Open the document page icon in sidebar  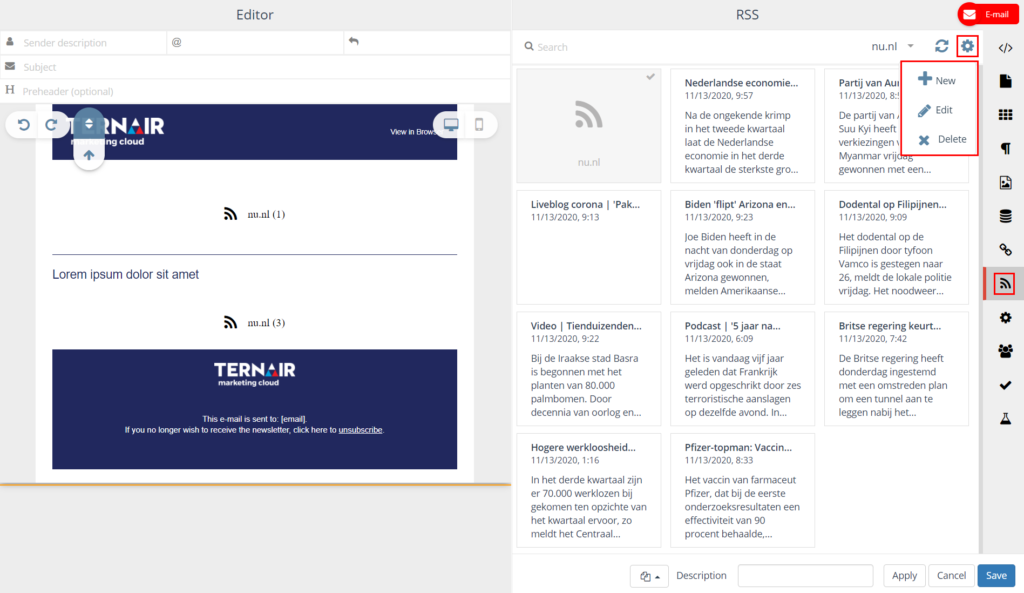(1005, 81)
